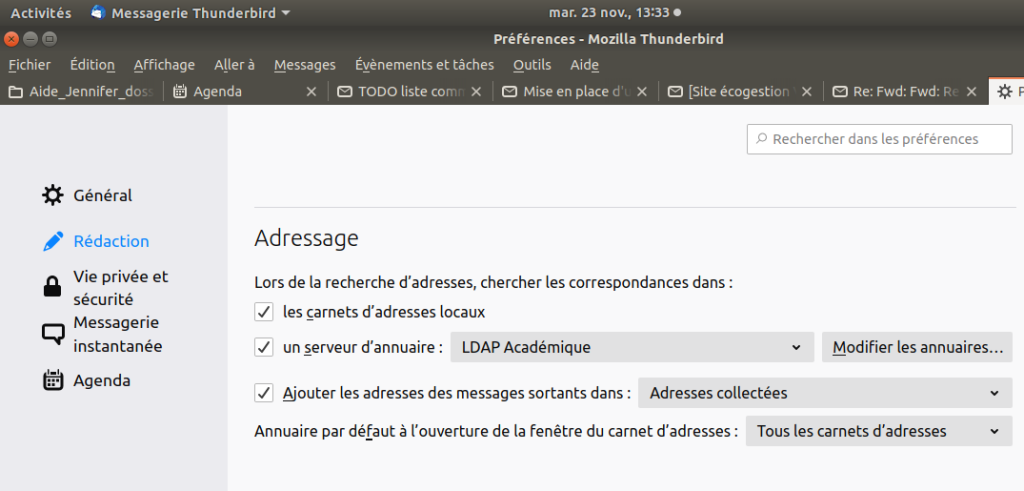Click the Thunderbird icon in top bar
Viewport: 1024px width, 491px height.
pyautogui.click(x=98, y=13)
